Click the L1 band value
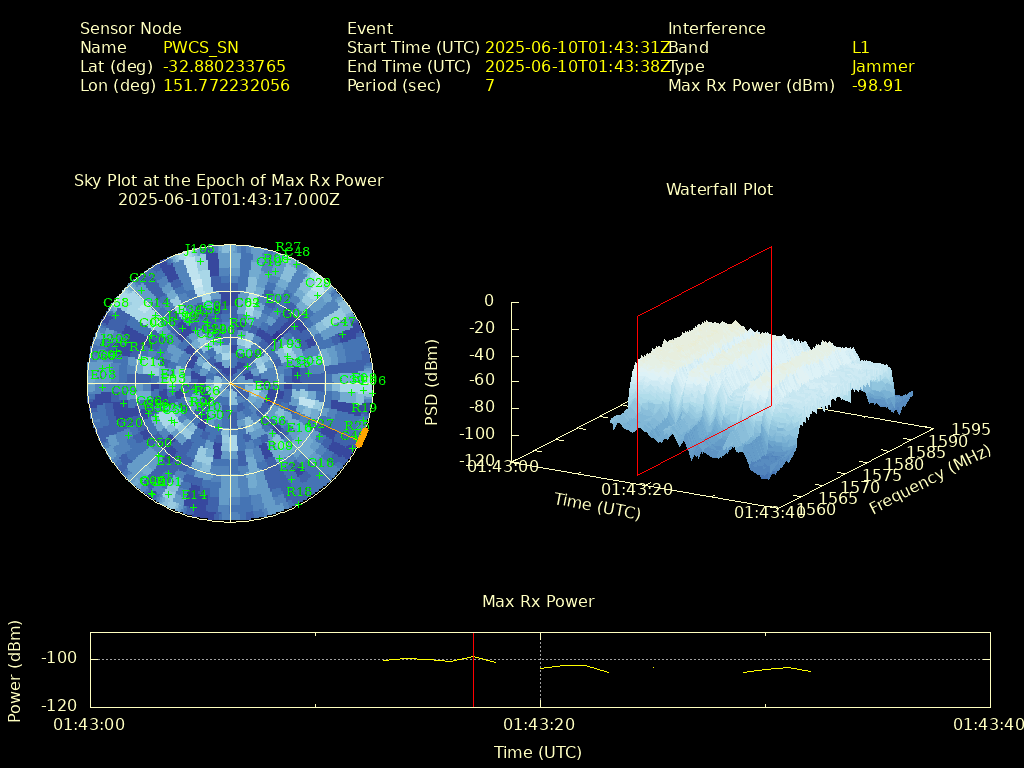Viewport: 1024px width, 768px height. point(860,47)
